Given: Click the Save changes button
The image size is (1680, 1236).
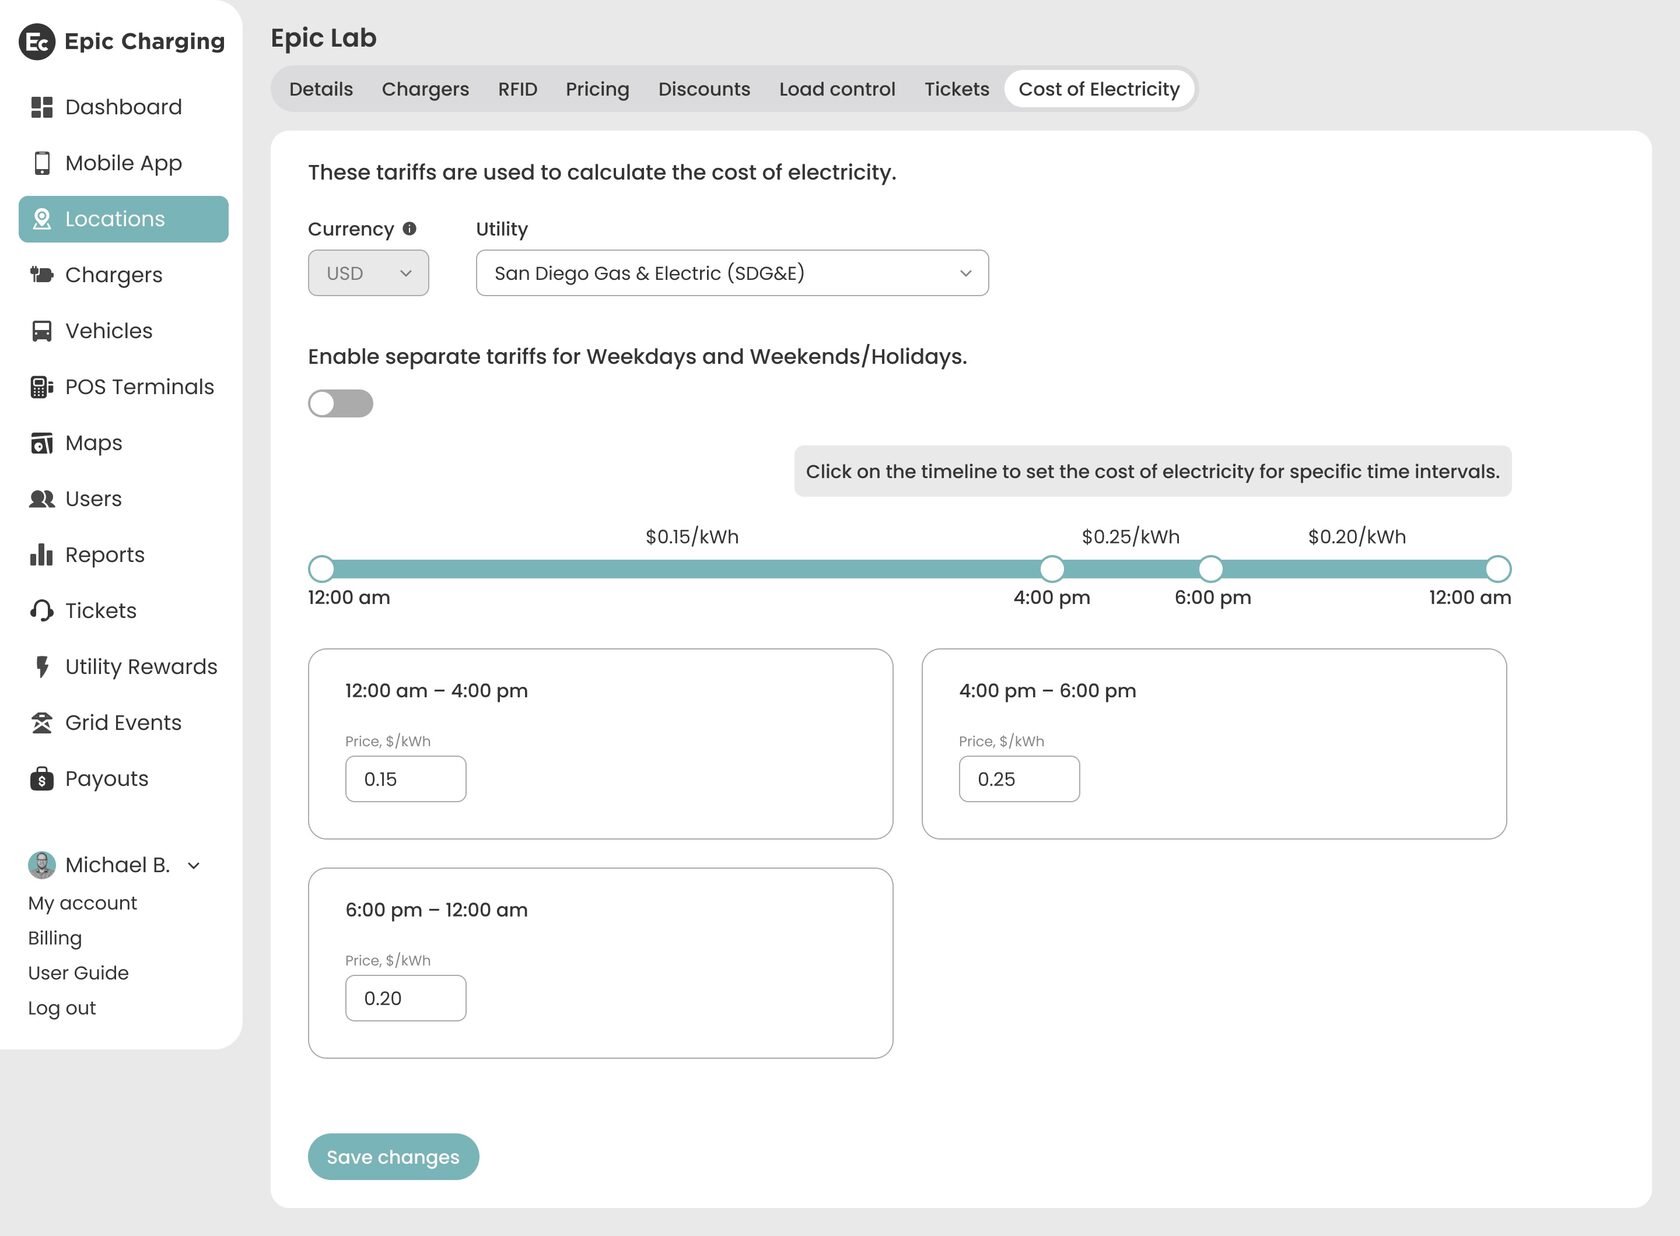Looking at the screenshot, I should tap(393, 1157).
